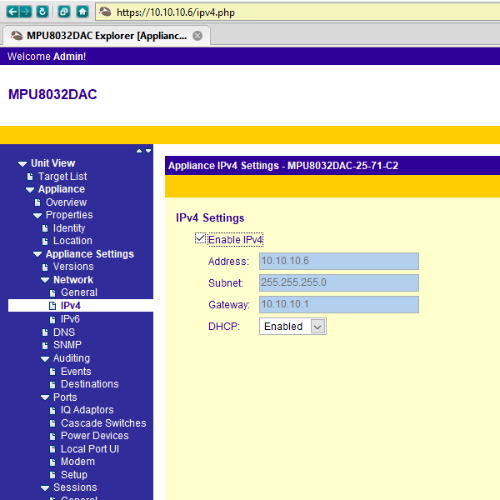Collapse the Network tree section
This screenshot has width=500, height=500.
point(45,280)
